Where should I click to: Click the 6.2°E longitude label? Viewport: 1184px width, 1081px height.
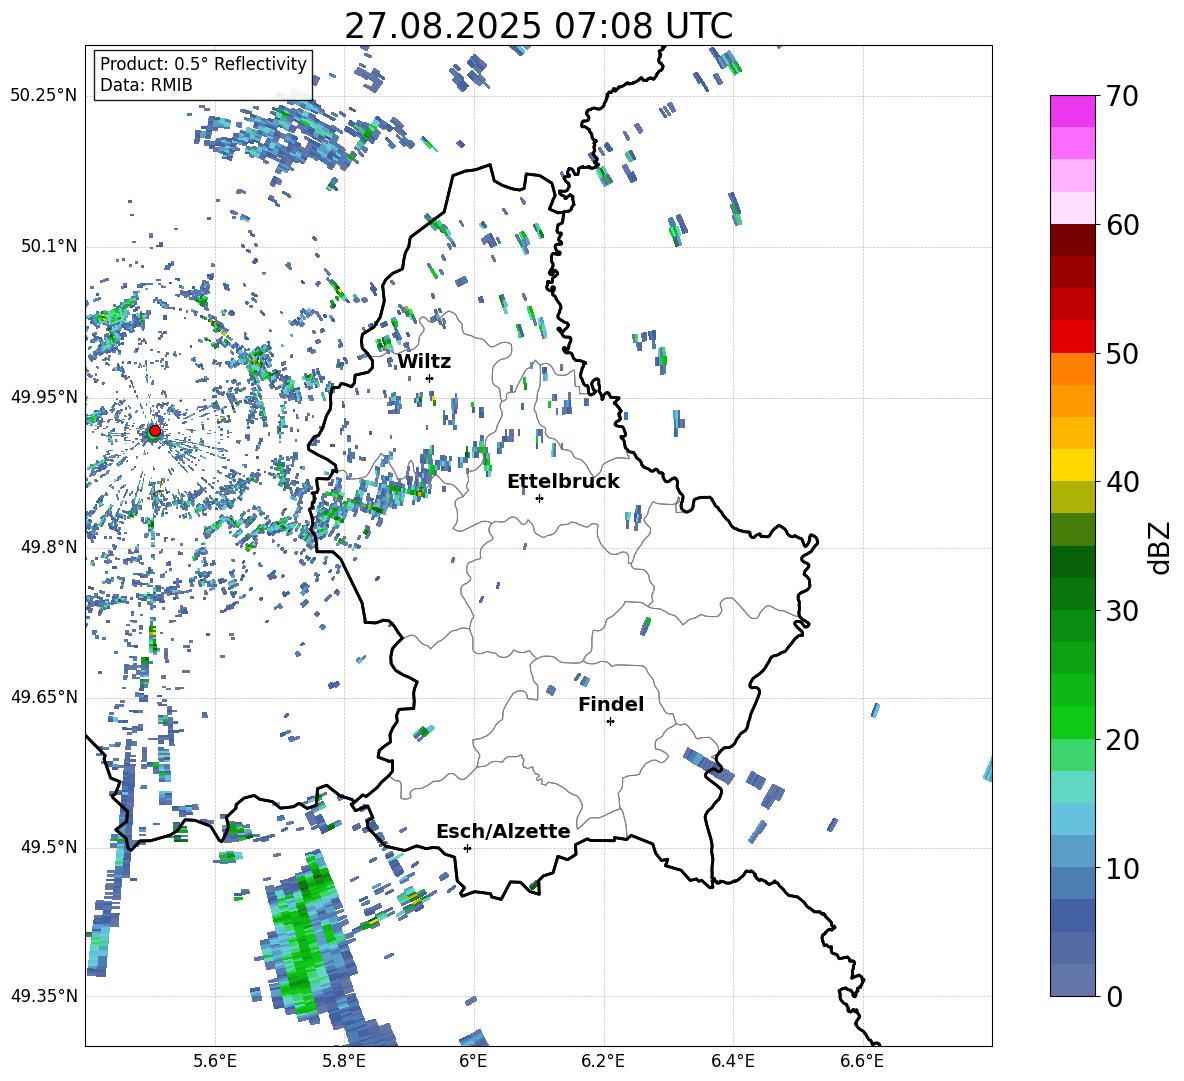tap(603, 1061)
